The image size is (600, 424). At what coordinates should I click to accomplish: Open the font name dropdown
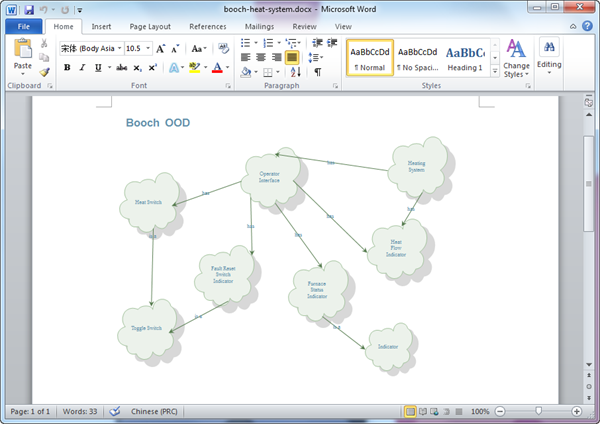tap(119, 48)
